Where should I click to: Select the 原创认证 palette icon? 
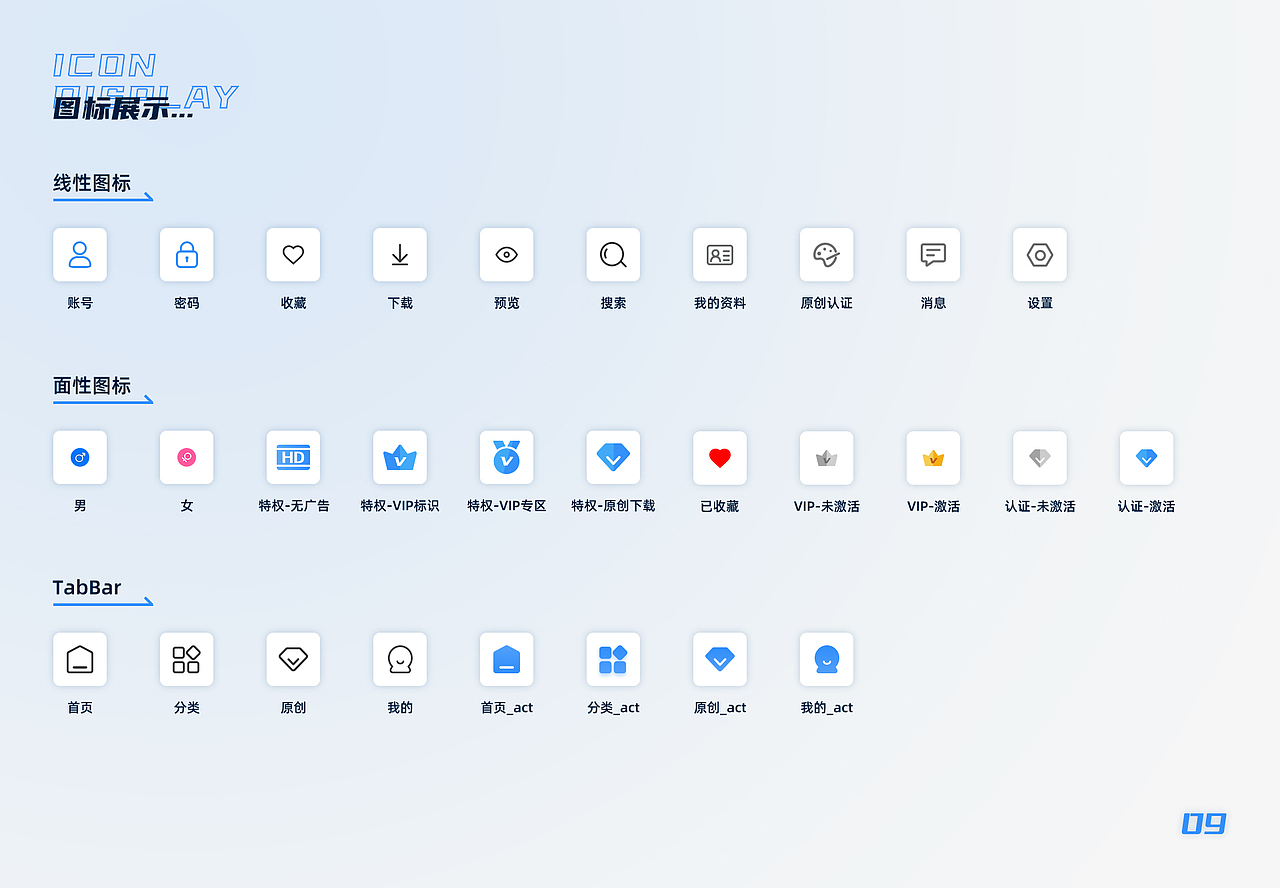(827, 255)
